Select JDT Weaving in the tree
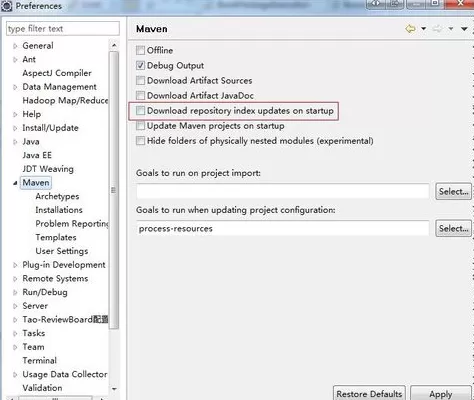This screenshot has height=400, width=474. click(48, 169)
